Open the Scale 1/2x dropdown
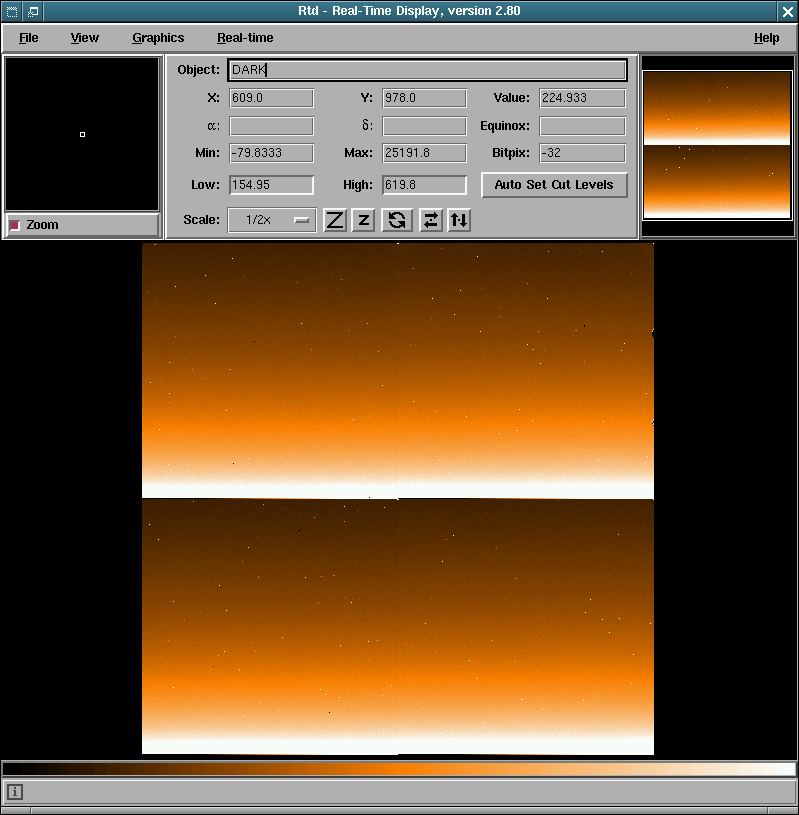 272,220
